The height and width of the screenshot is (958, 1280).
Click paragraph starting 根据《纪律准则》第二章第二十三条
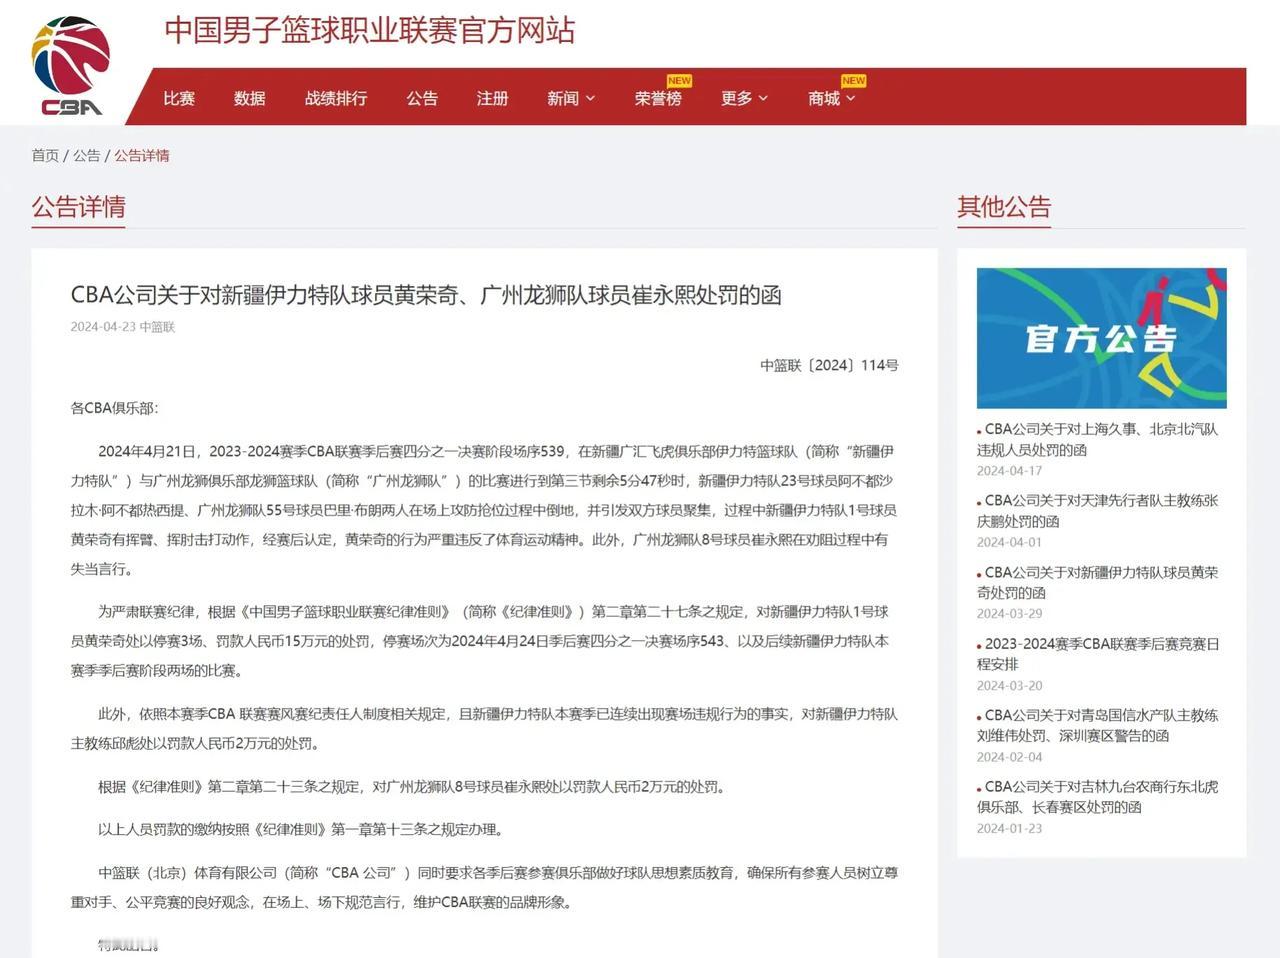point(412,787)
